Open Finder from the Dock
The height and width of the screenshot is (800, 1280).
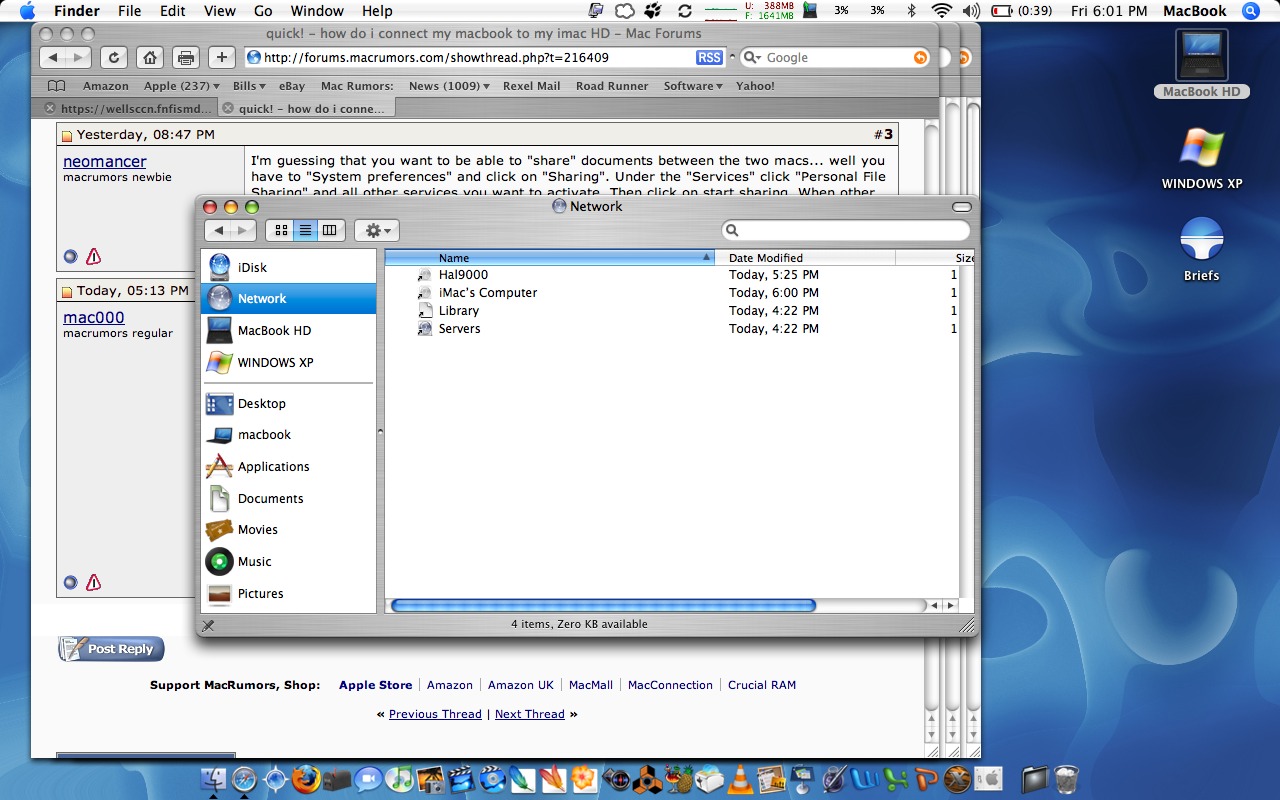click(213, 779)
